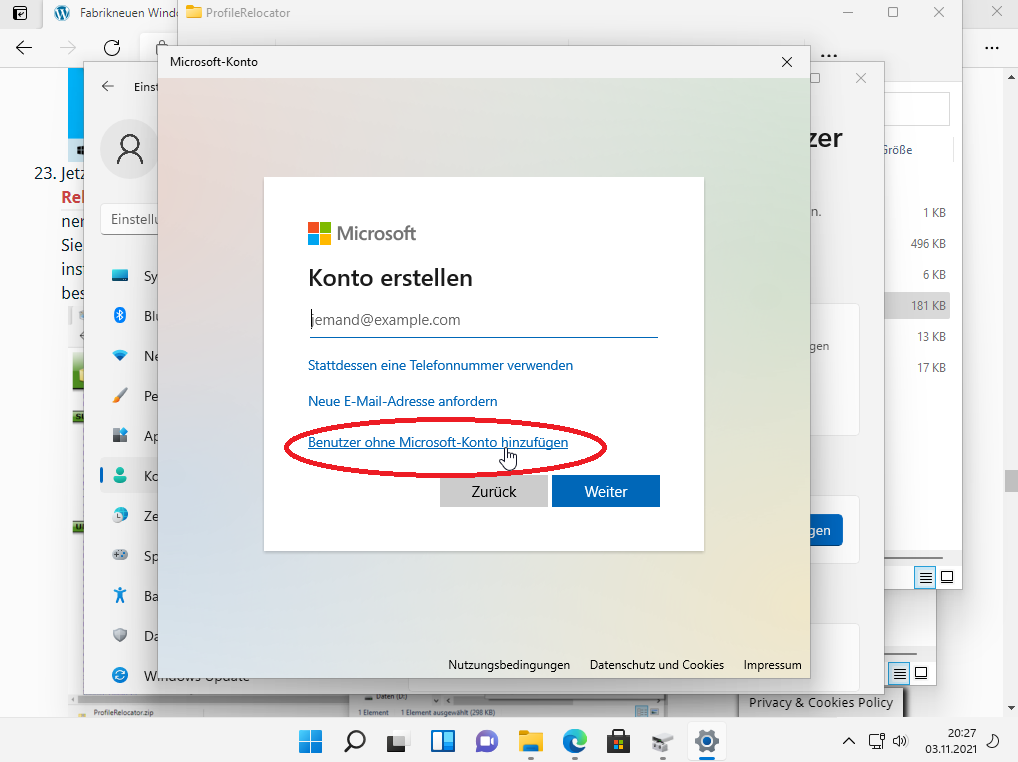This screenshot has height=762, width=1018.
Task: Click the Zurück button
Action: click(493, 491)
